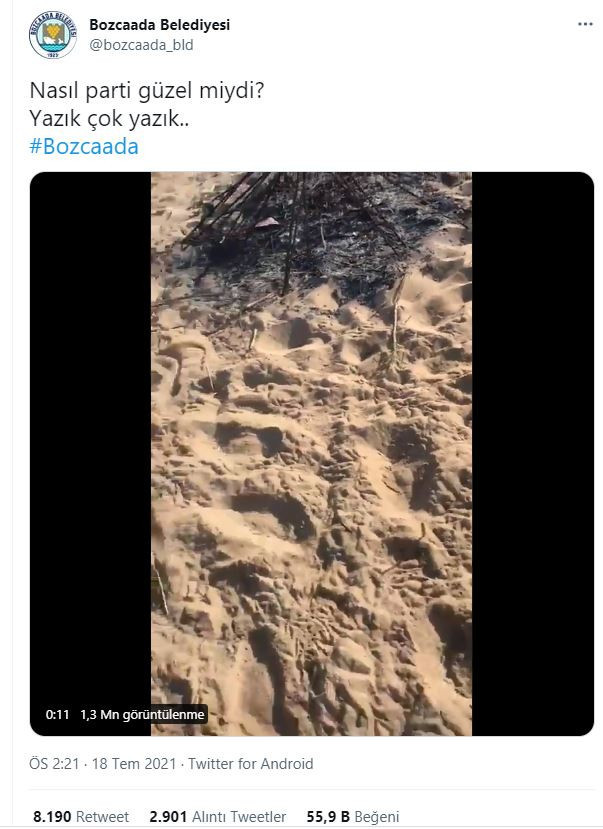Click the 1,3 Mn görüntülenme view count
Screen dimensions: 603x829
point(142,715)
